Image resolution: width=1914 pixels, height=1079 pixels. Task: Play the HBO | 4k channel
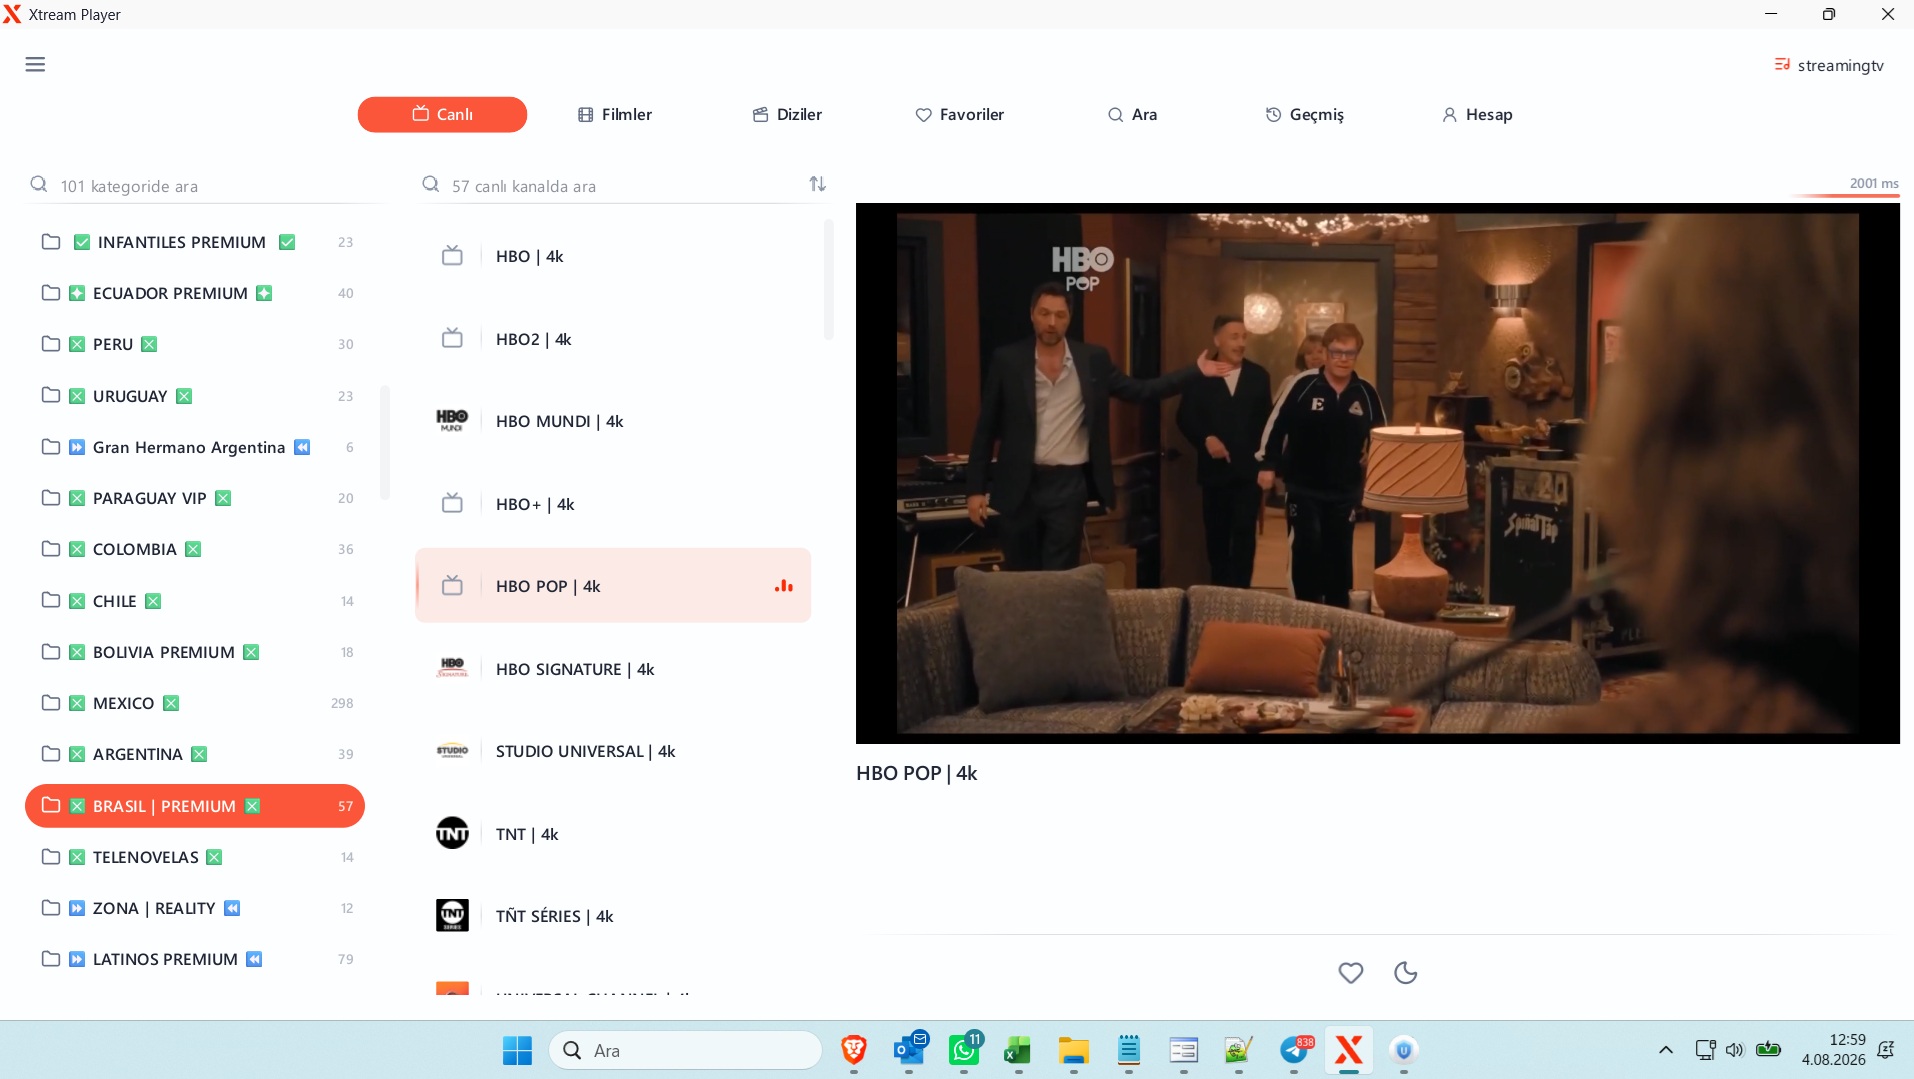pos(613,256)
